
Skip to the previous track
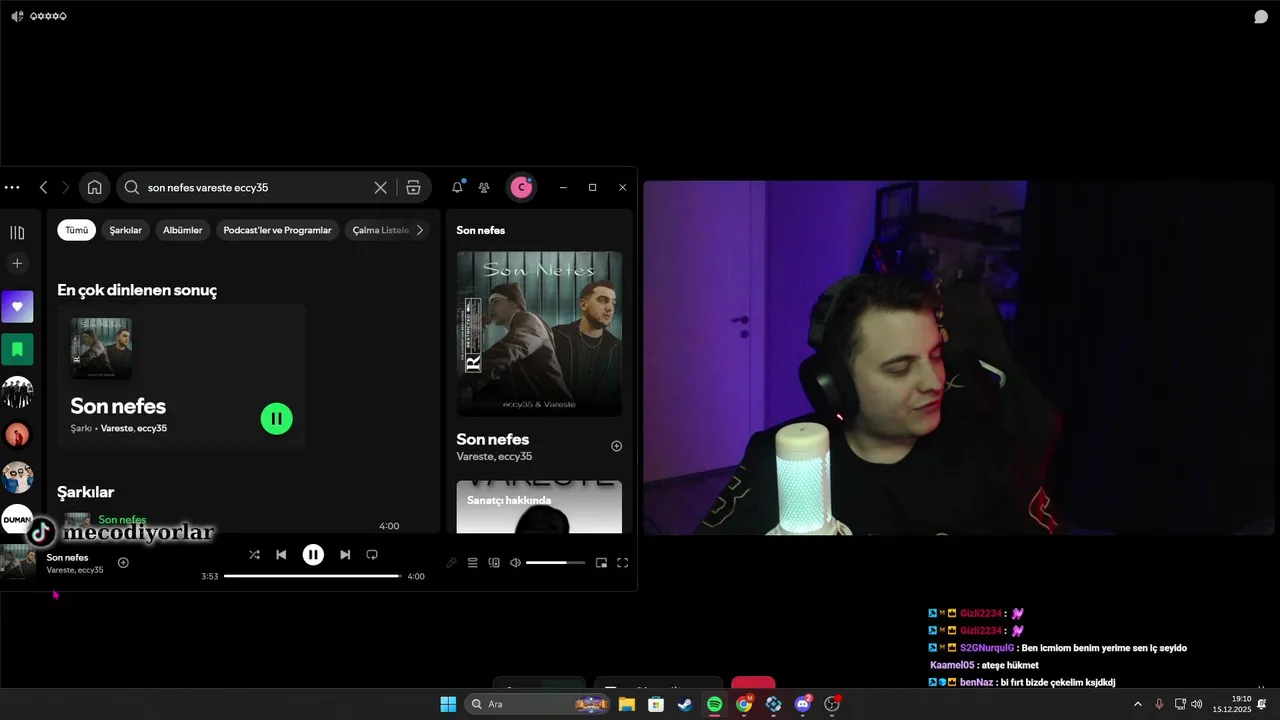pos(281,554)
